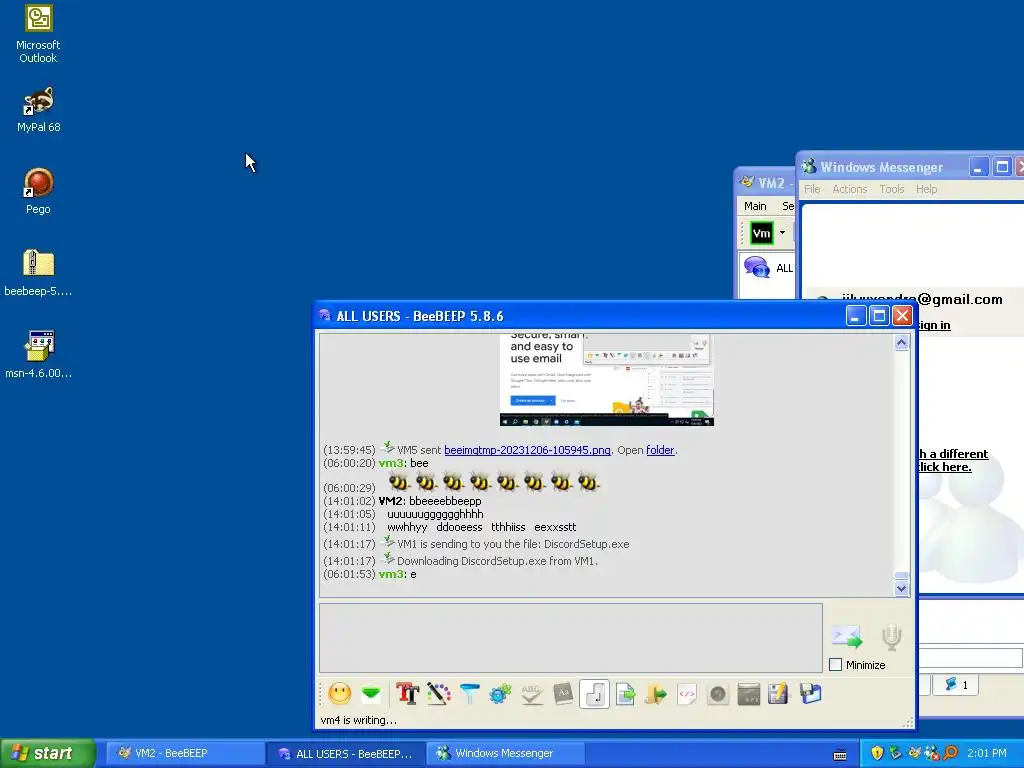The width and height of the screenshot is (1024, 768).
Task: Open the emoticon smiley picker
Action: coord(340,694)
